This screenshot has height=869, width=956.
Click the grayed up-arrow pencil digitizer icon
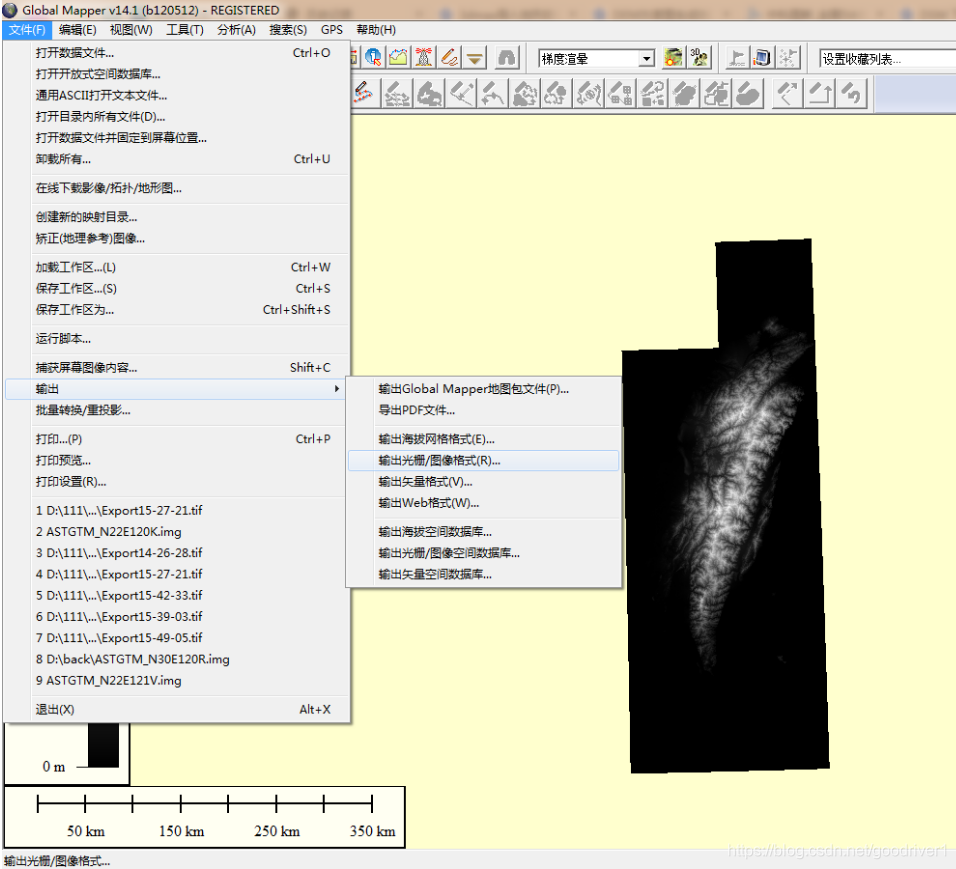pyautogui.click(x=820, y=94)
